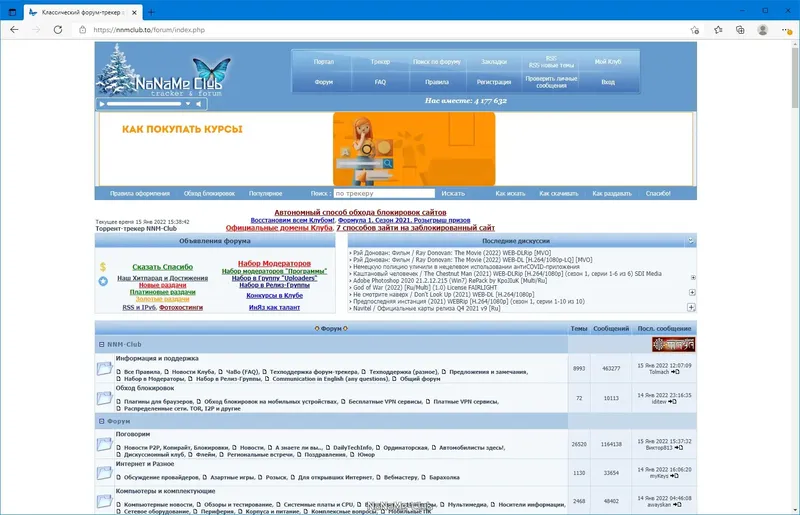Open Поиск по форуму menu item
The image size is (800, 515).
437,62
